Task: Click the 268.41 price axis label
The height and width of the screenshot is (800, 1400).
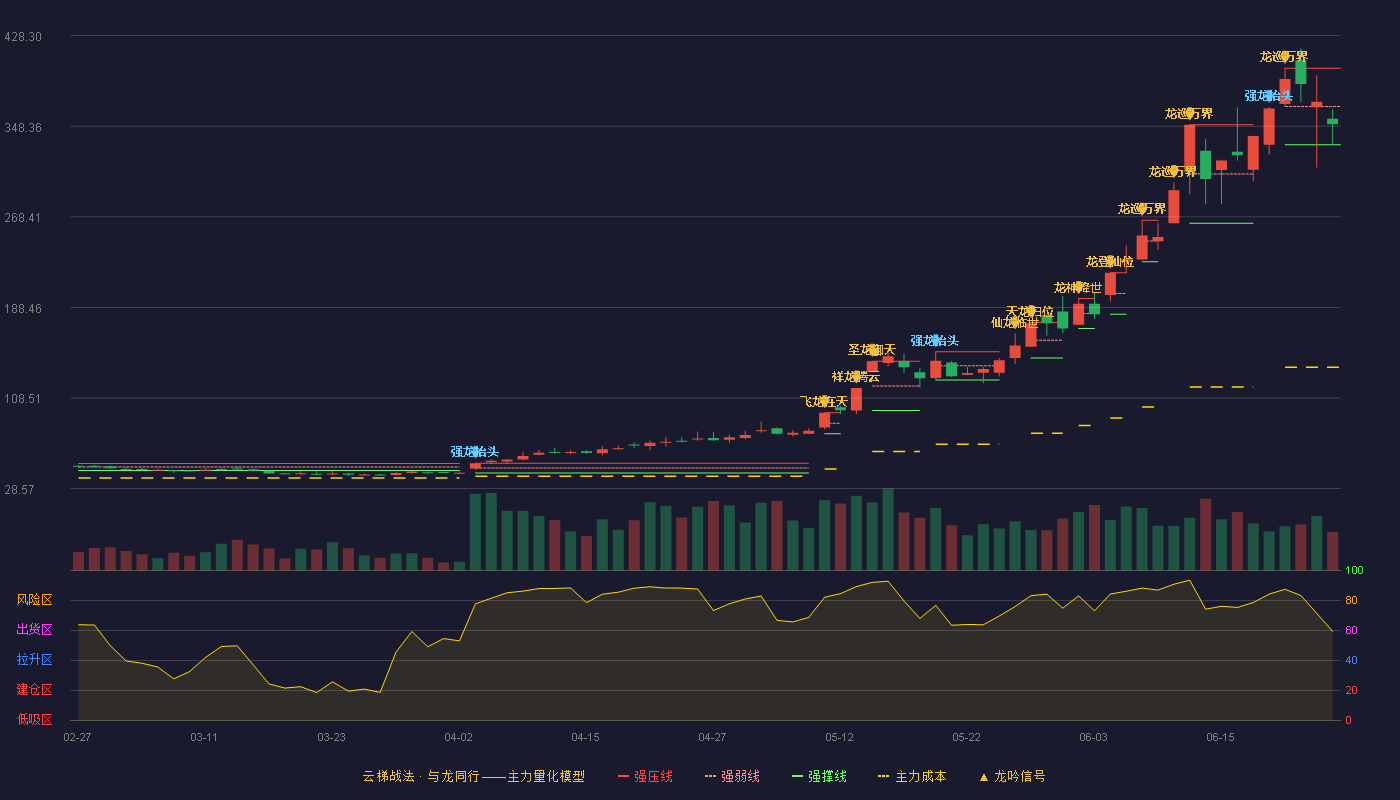Action: [x=23, y=217]
